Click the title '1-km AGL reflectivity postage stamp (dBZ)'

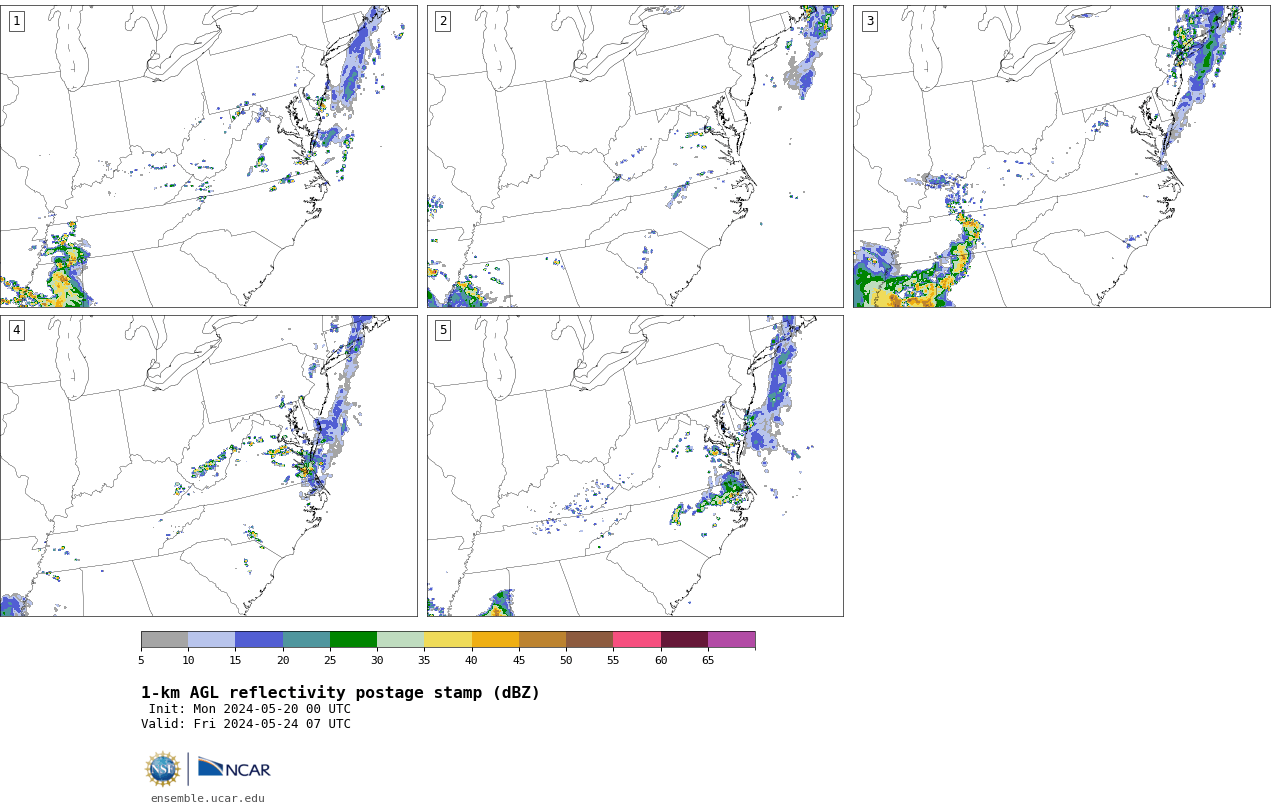[340, 693]
